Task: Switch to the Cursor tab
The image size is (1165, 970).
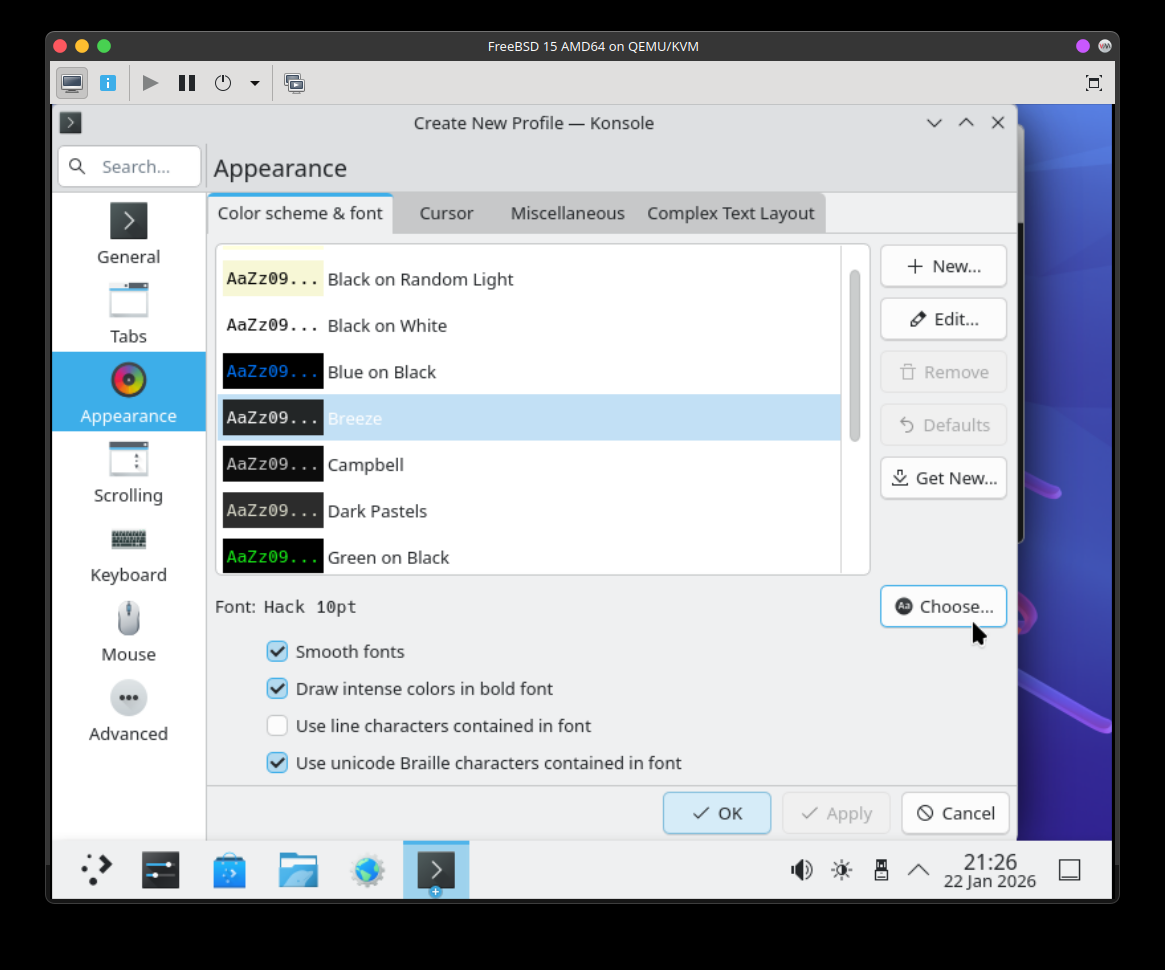Action: click(446, 213)
